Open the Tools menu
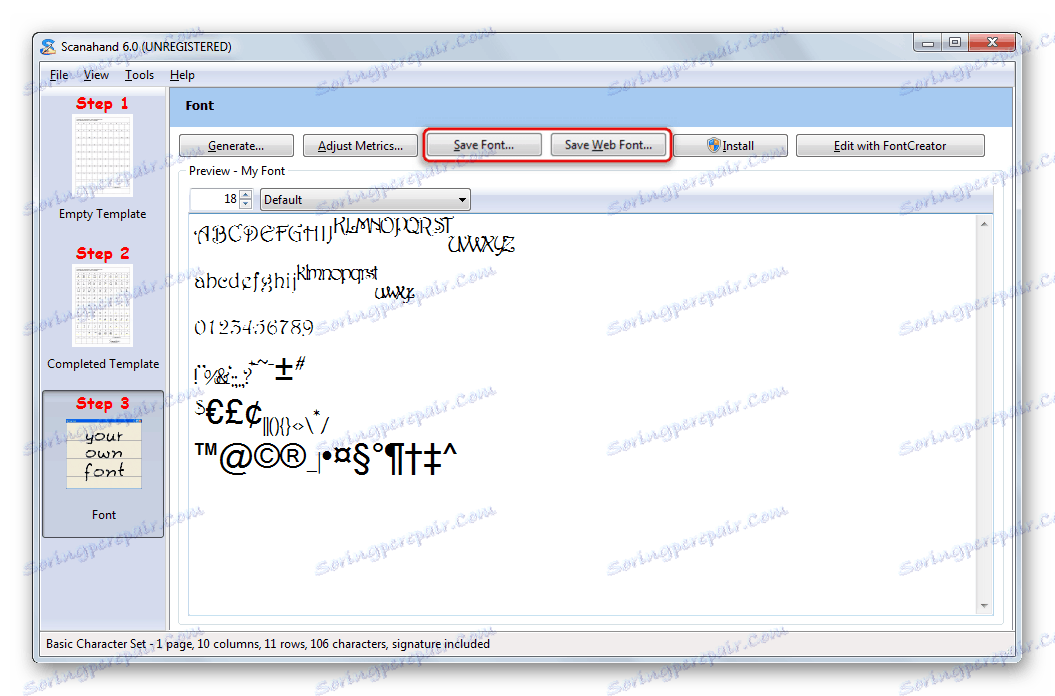 click(139, 75)
